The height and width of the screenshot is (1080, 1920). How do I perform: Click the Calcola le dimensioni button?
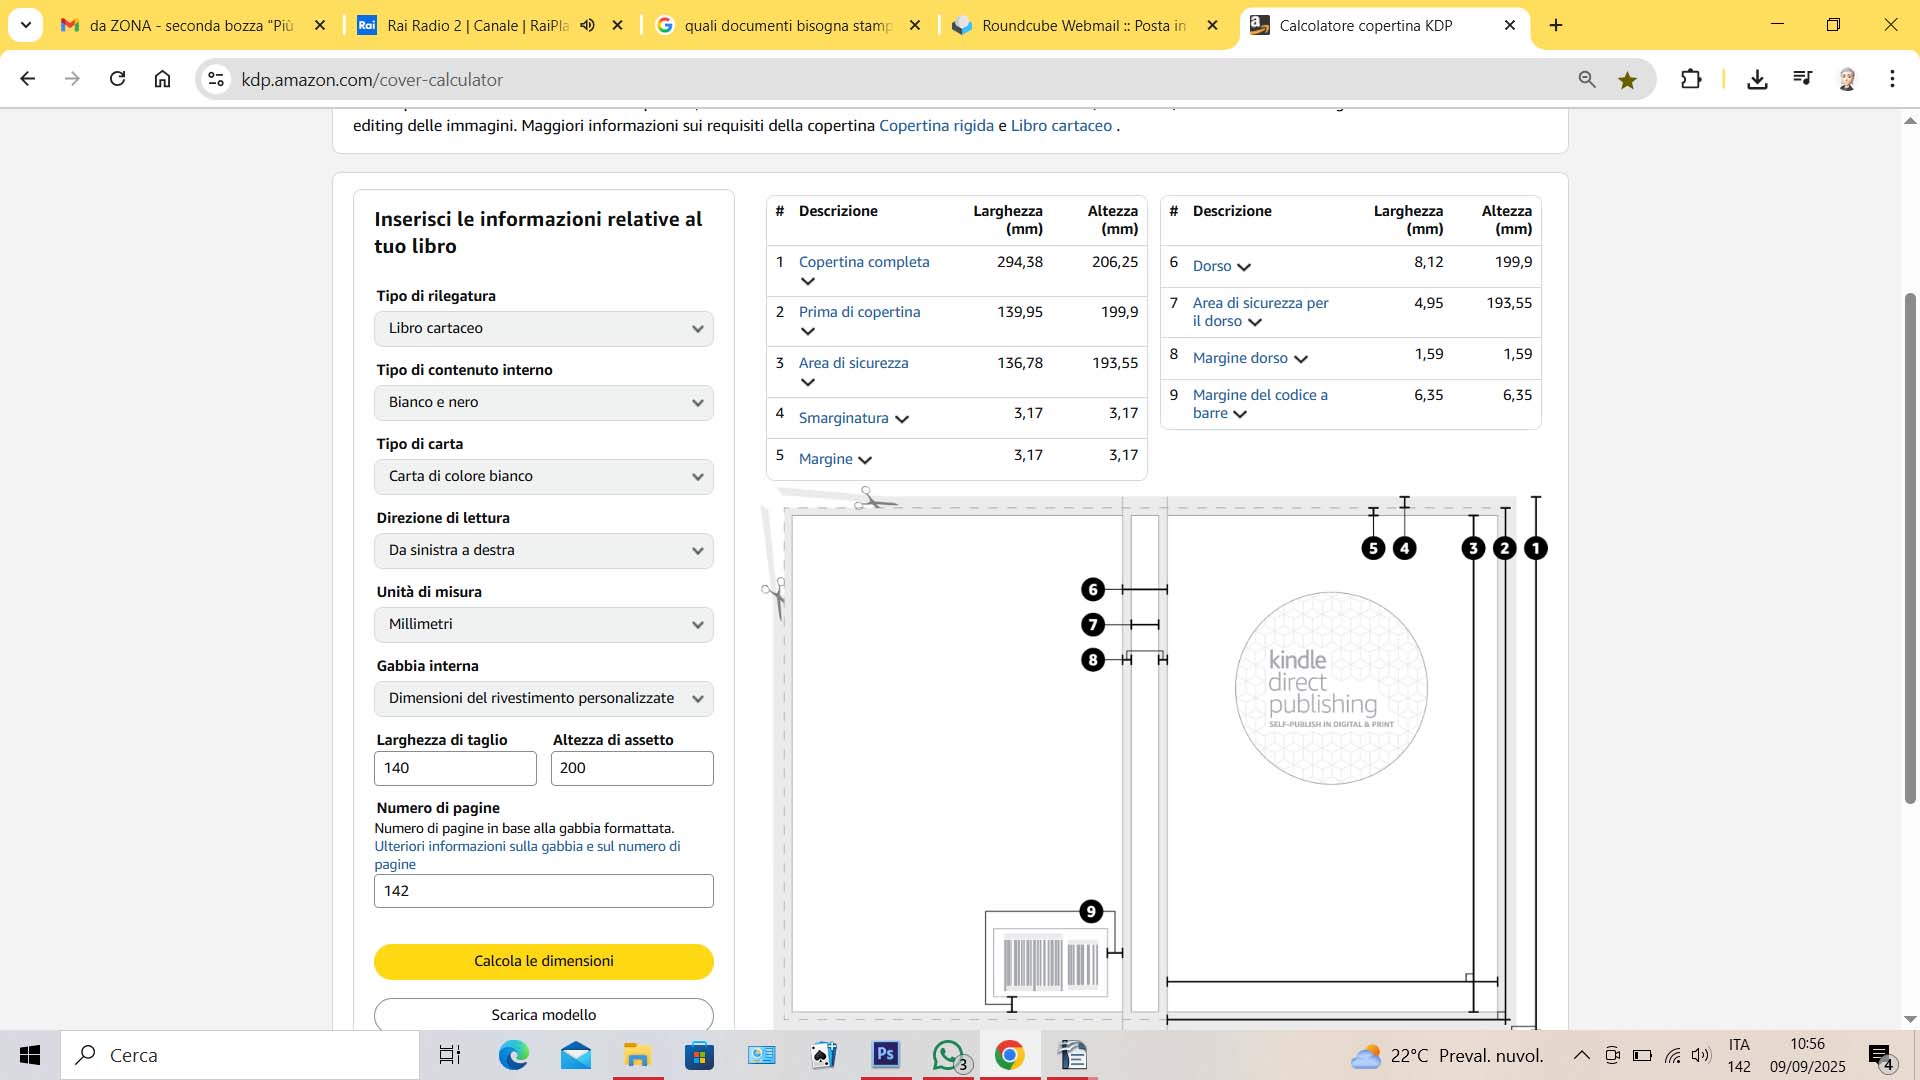click(x=543, y=961)
